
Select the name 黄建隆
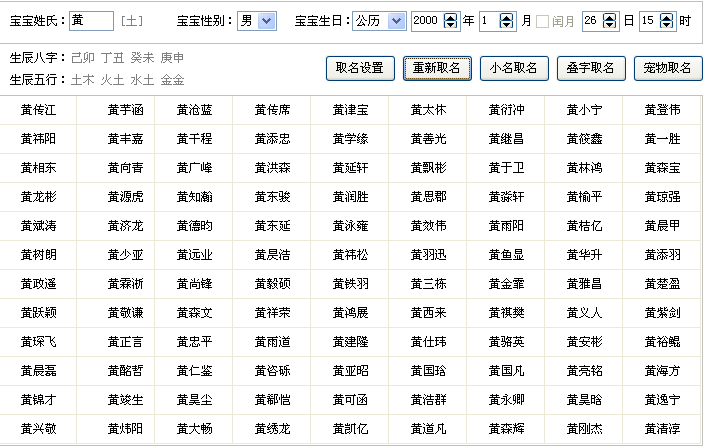click(x=350, y=342)
